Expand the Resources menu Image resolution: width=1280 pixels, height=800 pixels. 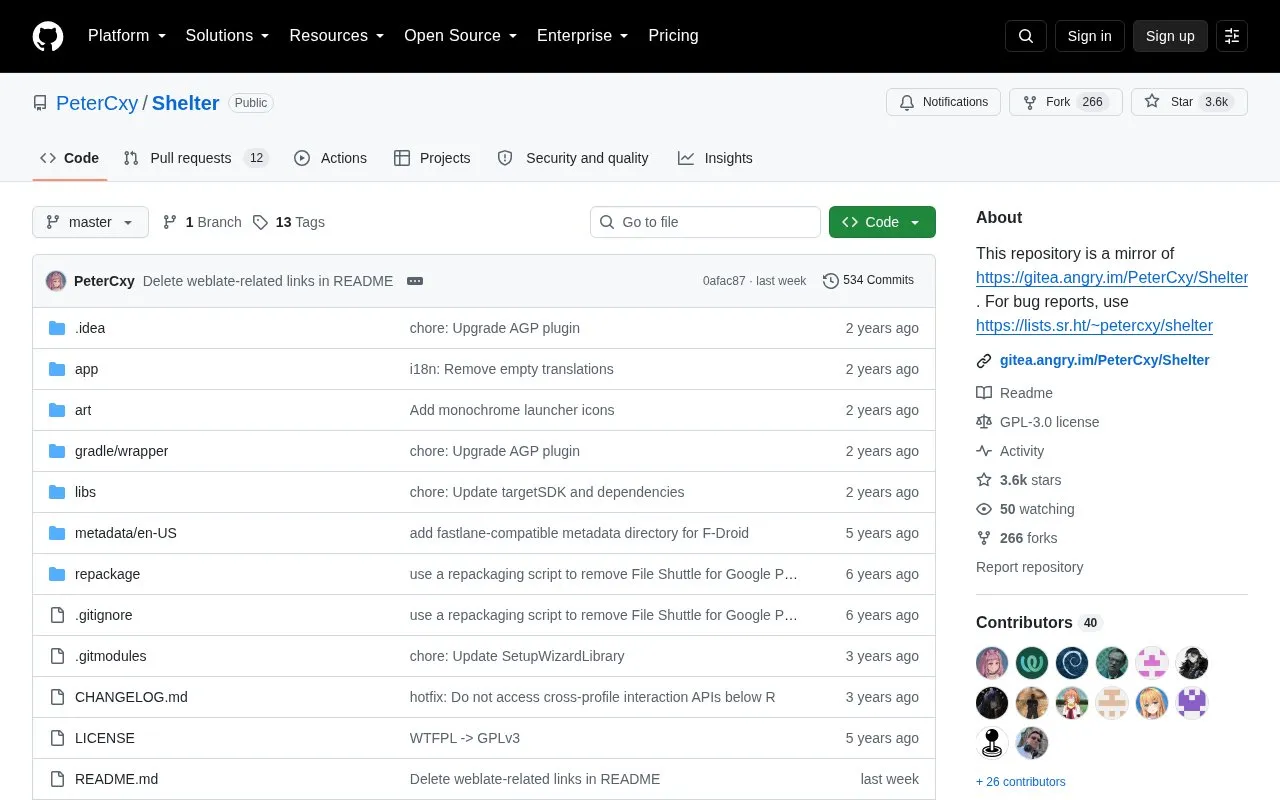click(x=337, y=36)
